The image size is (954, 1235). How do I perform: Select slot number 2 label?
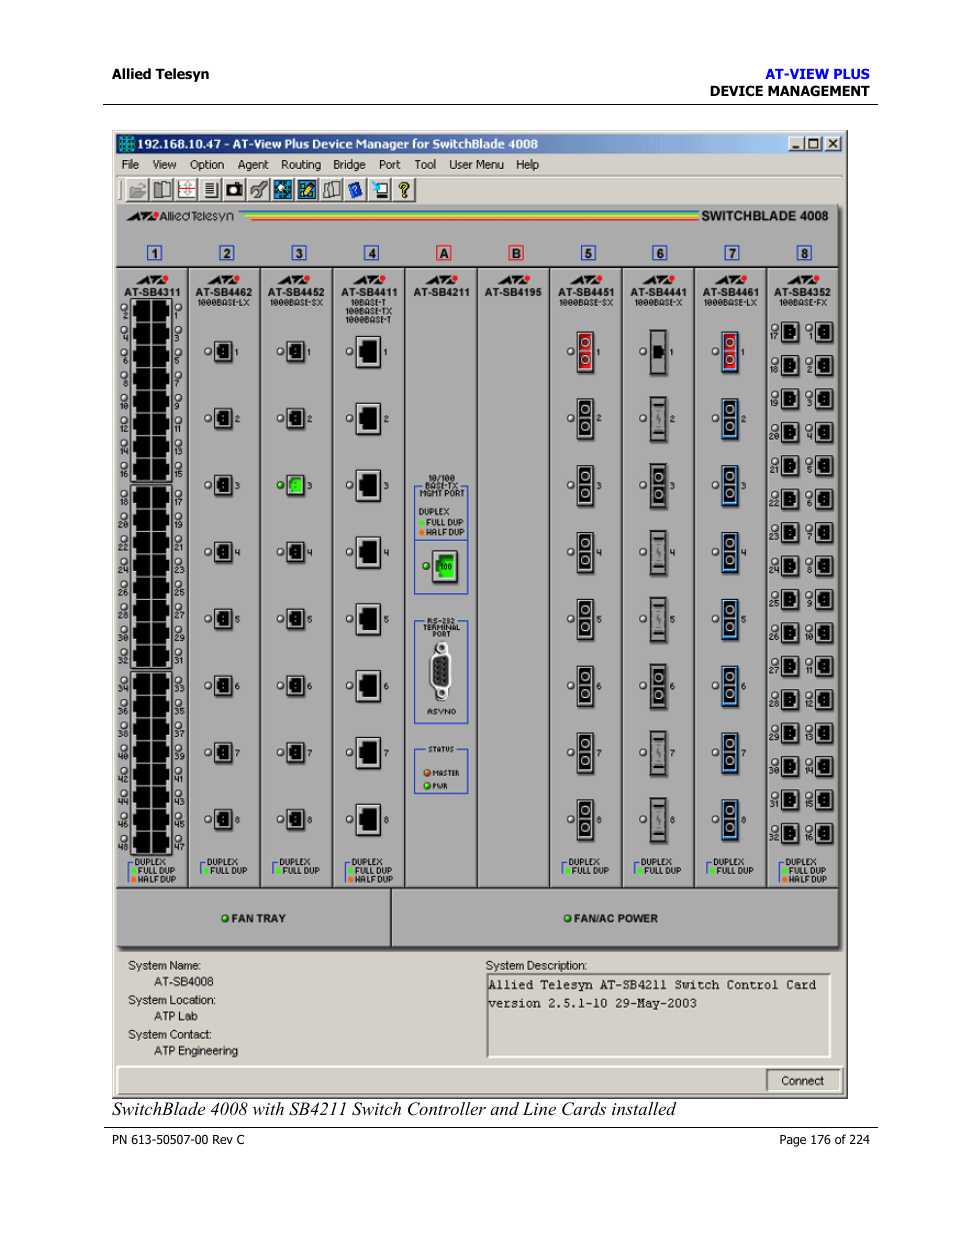pos(227,253)
